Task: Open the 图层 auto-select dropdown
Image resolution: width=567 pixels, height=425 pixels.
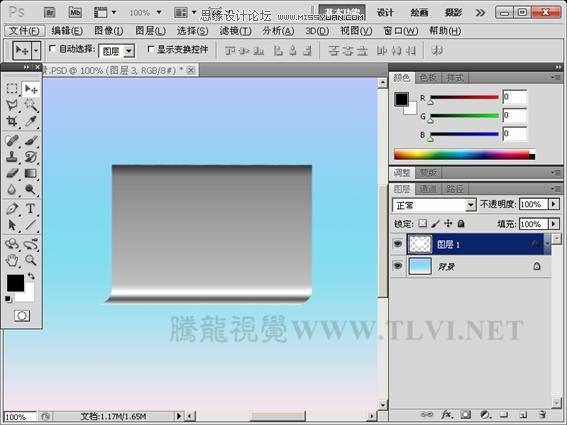Action: 129,51
